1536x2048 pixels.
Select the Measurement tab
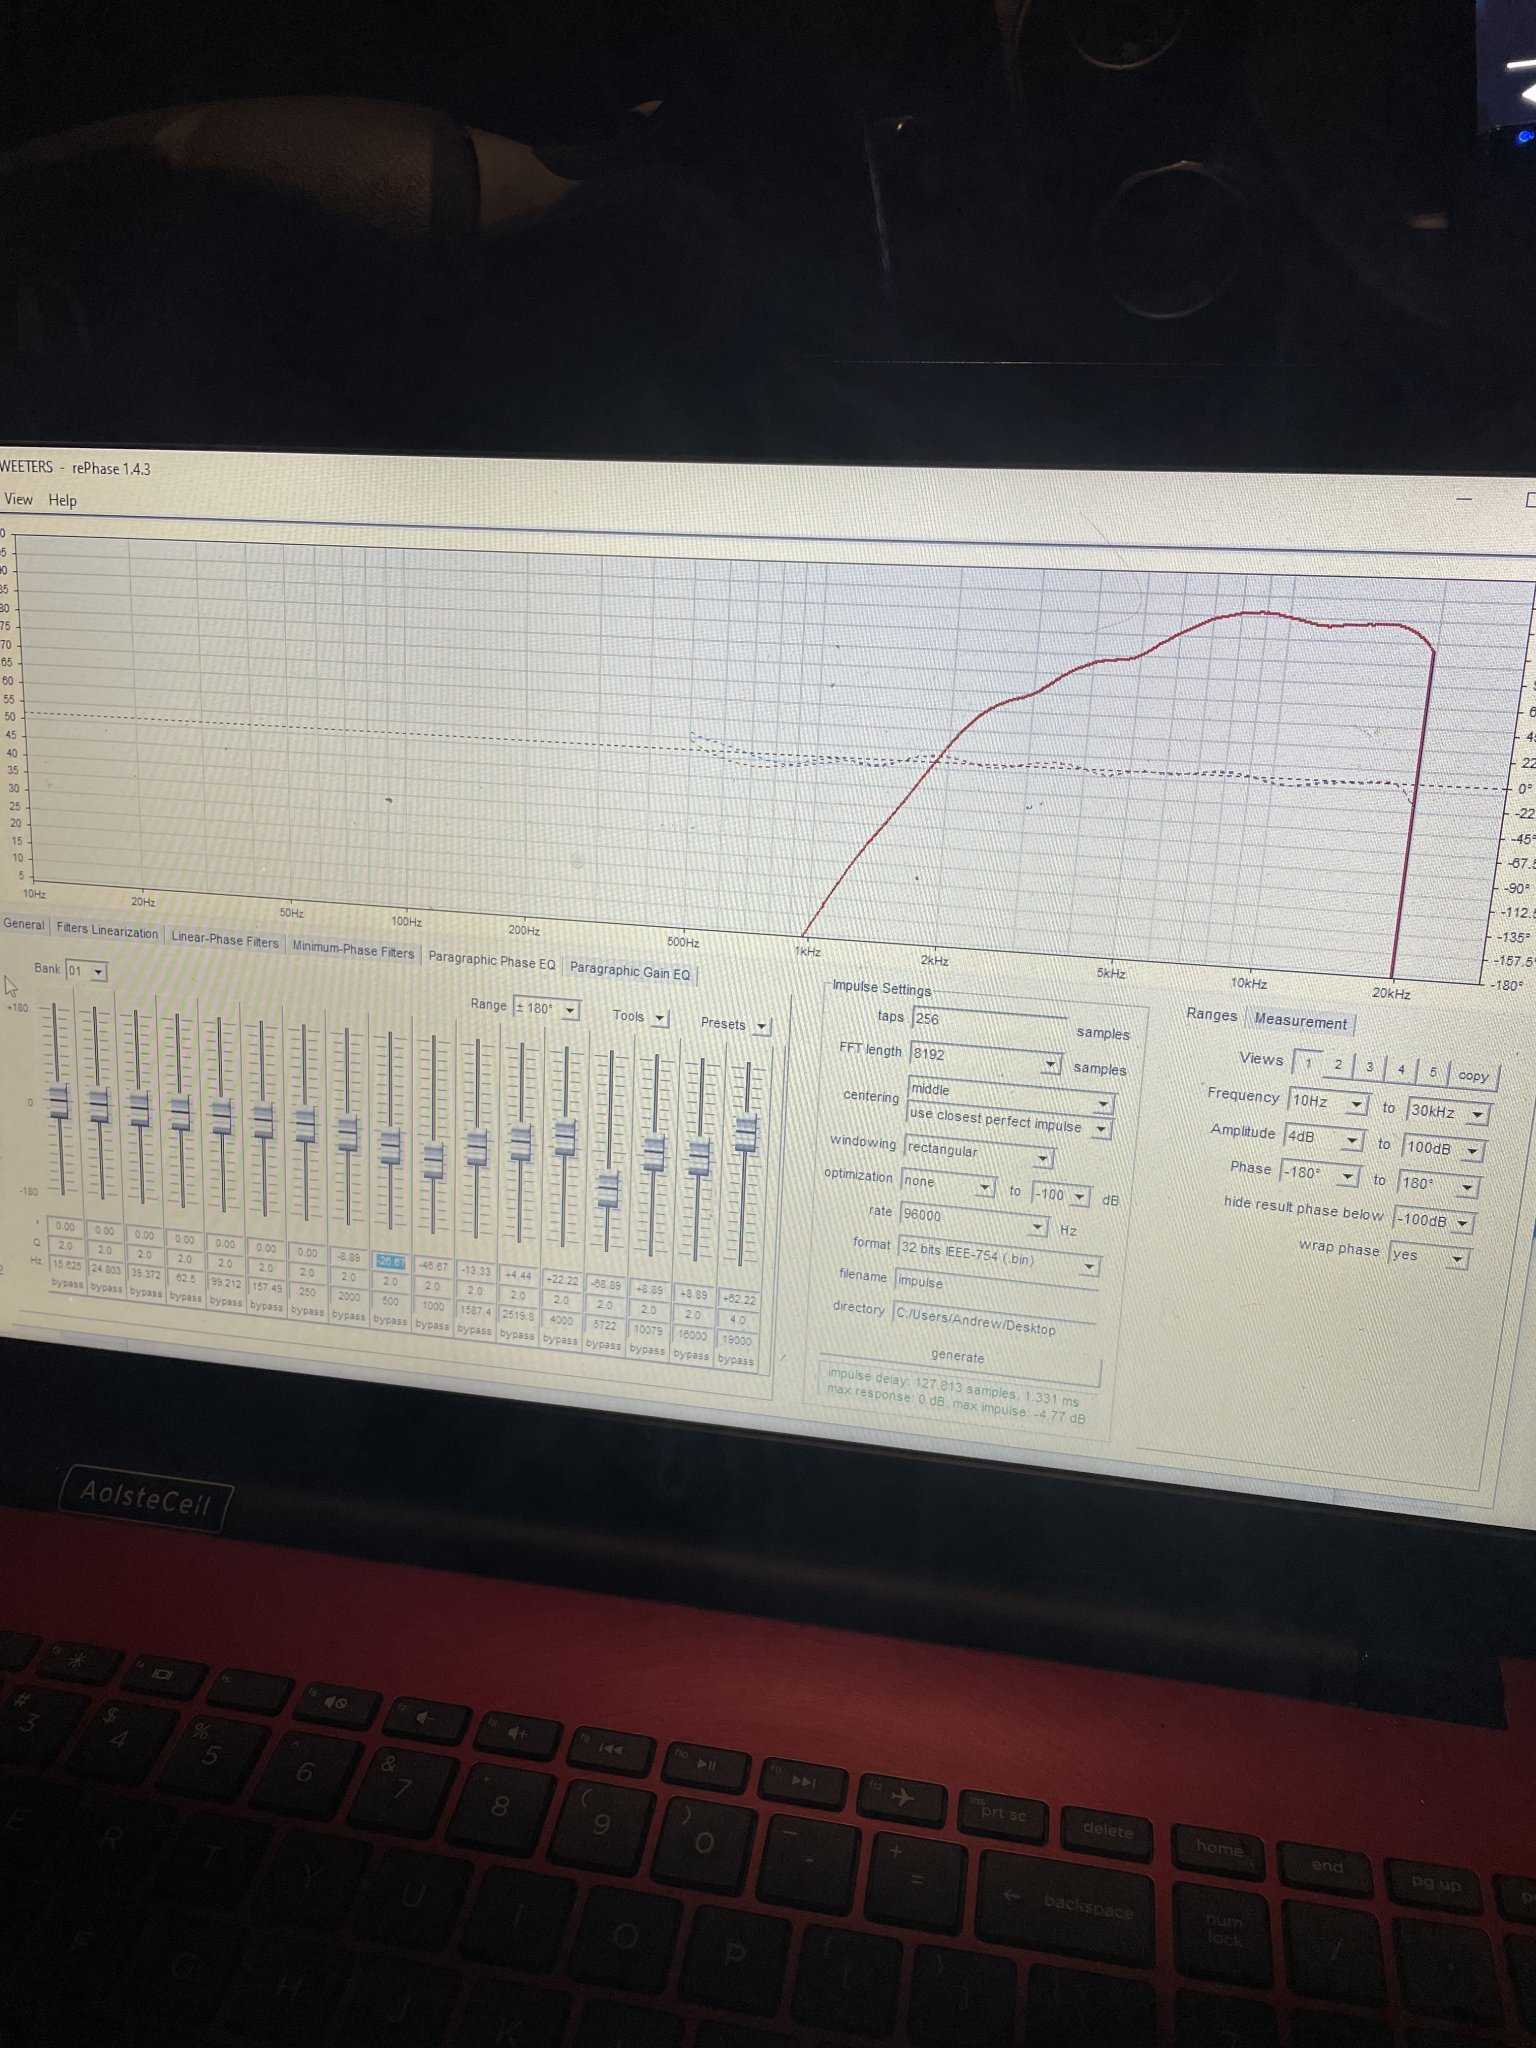[1300, 1020]
